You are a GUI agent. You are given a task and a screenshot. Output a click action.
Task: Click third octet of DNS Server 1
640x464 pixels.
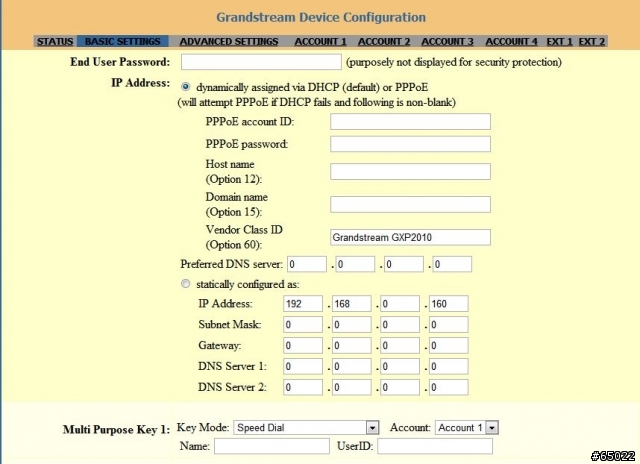click(x=400, y=366)
